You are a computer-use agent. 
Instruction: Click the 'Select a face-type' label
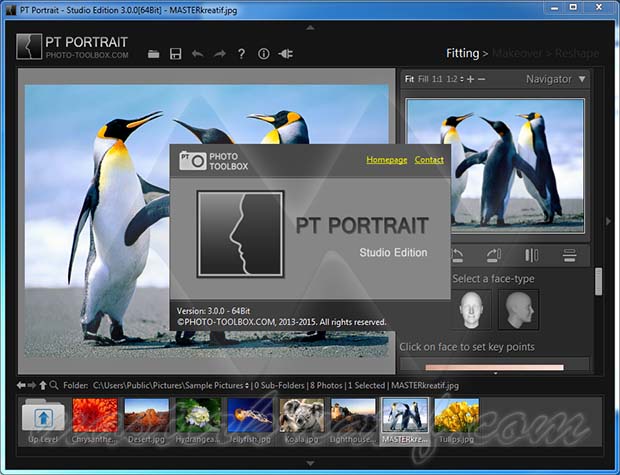pos(493,278)
